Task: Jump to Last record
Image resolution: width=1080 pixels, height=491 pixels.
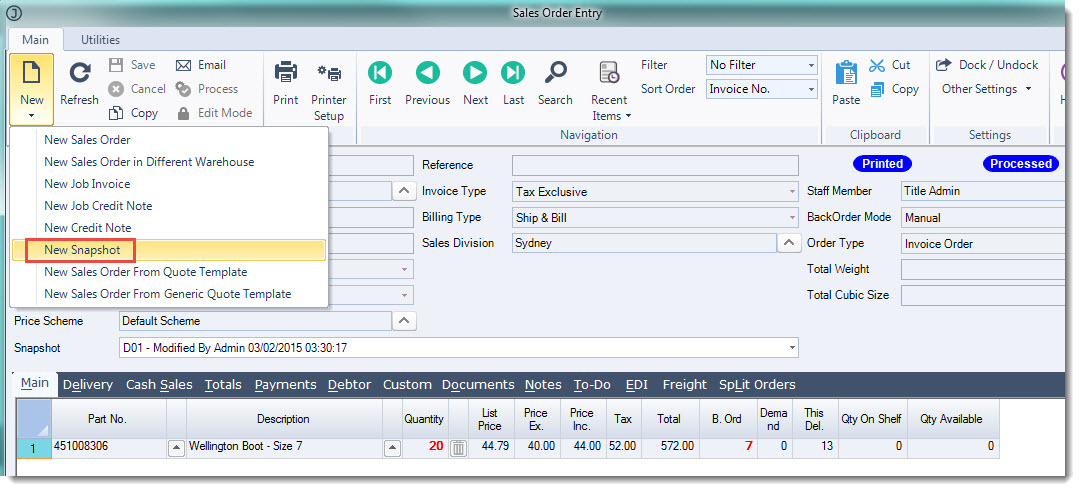Action: pos(513,72)
